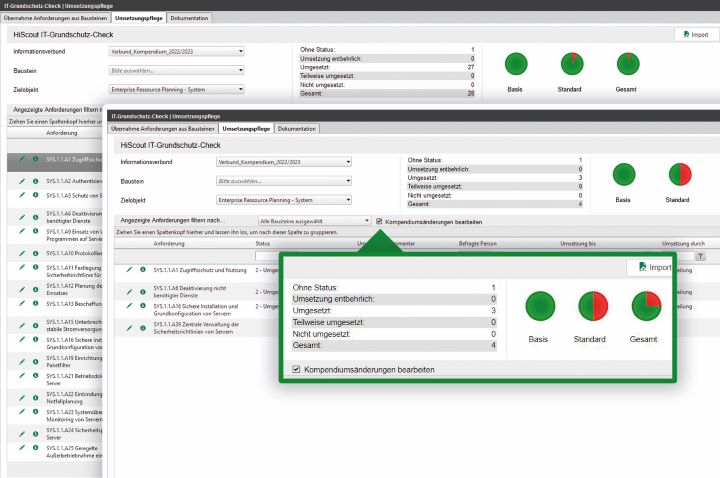Click Standard pie chart in back window
Image resolution: width=720 pixels, height=478 pixels.
click(572, 64)
